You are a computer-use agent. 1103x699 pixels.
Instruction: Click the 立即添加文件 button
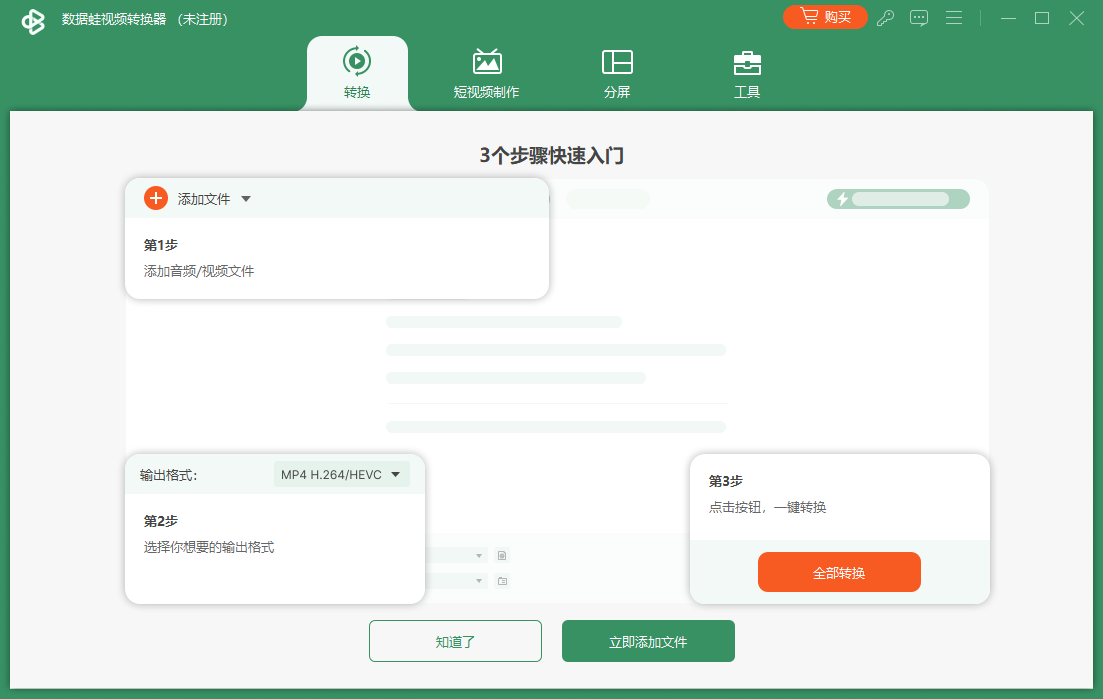[x=648, y=641]
